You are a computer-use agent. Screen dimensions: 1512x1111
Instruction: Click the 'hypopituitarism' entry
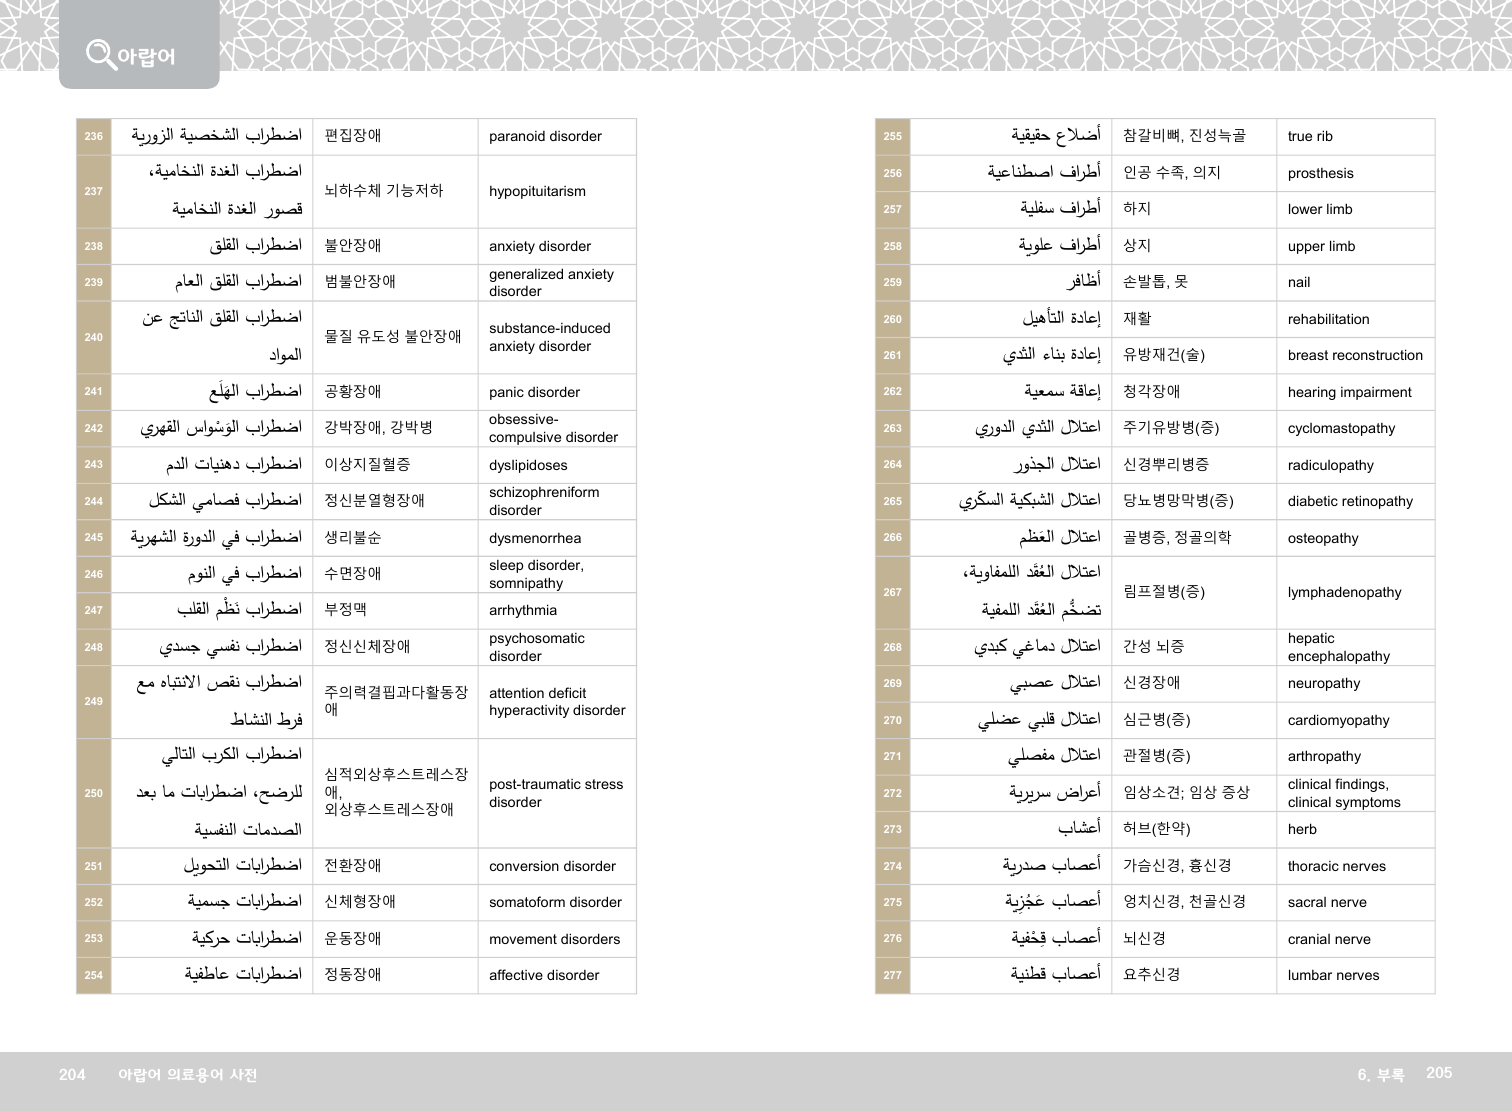click(x=537, y=191)
